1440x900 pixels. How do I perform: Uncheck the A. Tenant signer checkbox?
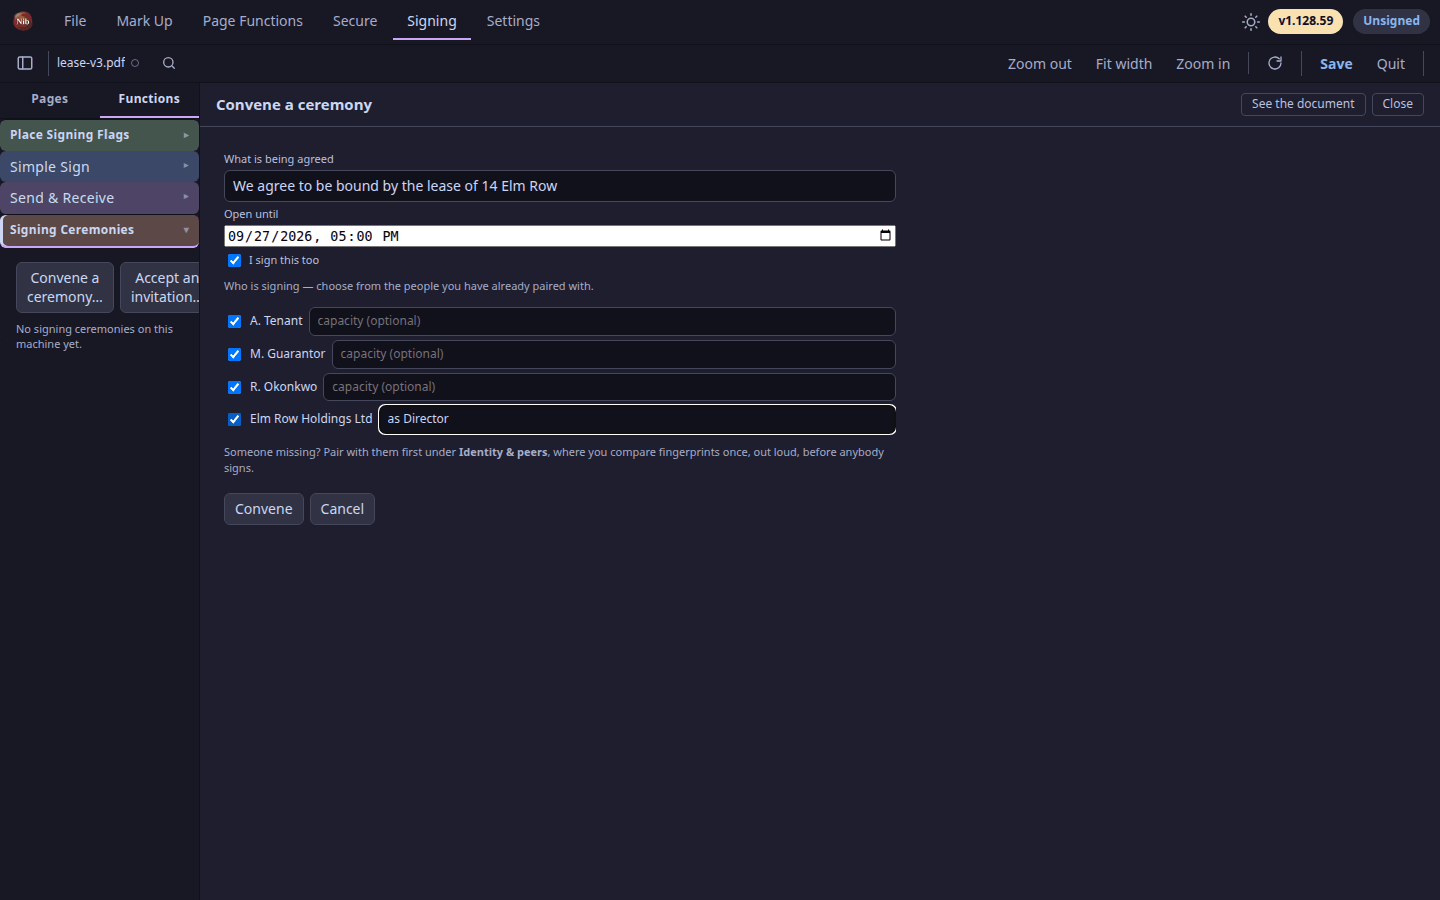pyautogui.click(x=234, y=322)
